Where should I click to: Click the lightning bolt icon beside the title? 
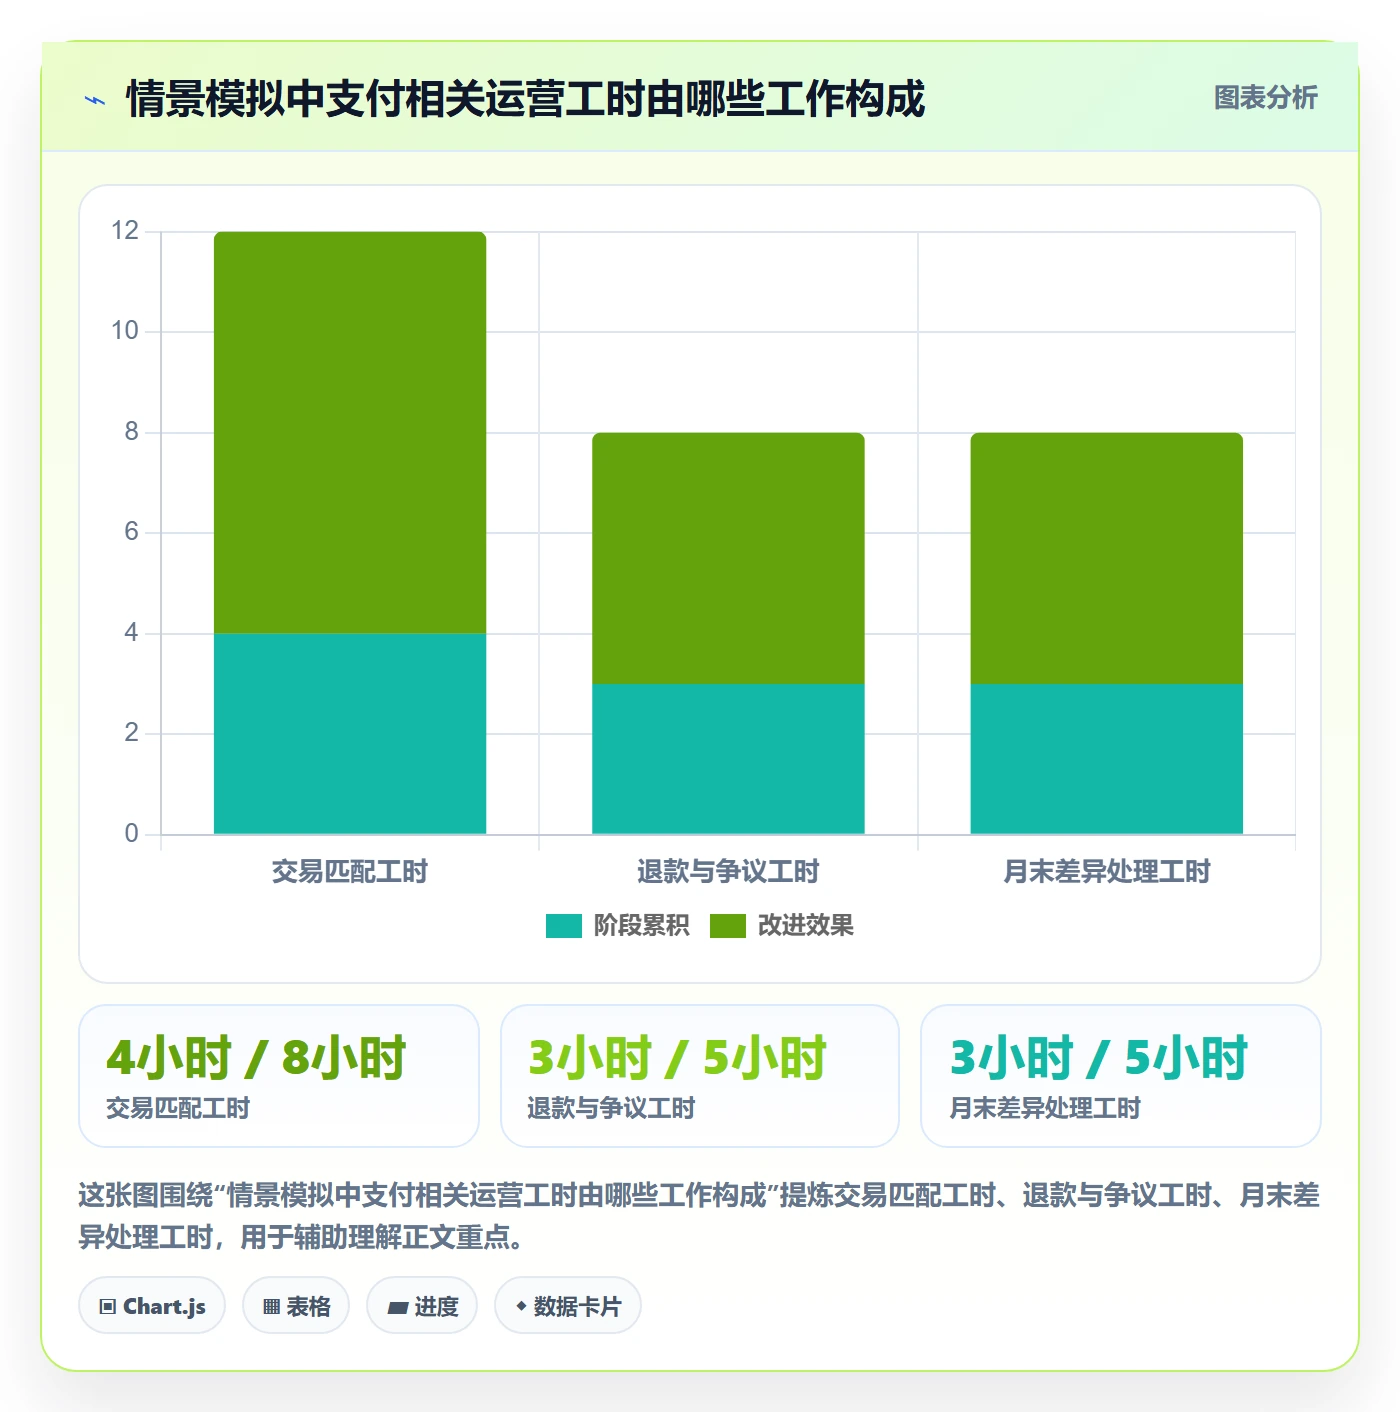pyautogui.click(x=95, y=100)
